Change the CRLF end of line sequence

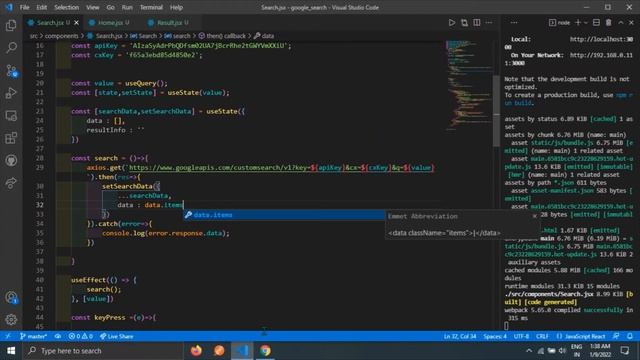(542, 336)
